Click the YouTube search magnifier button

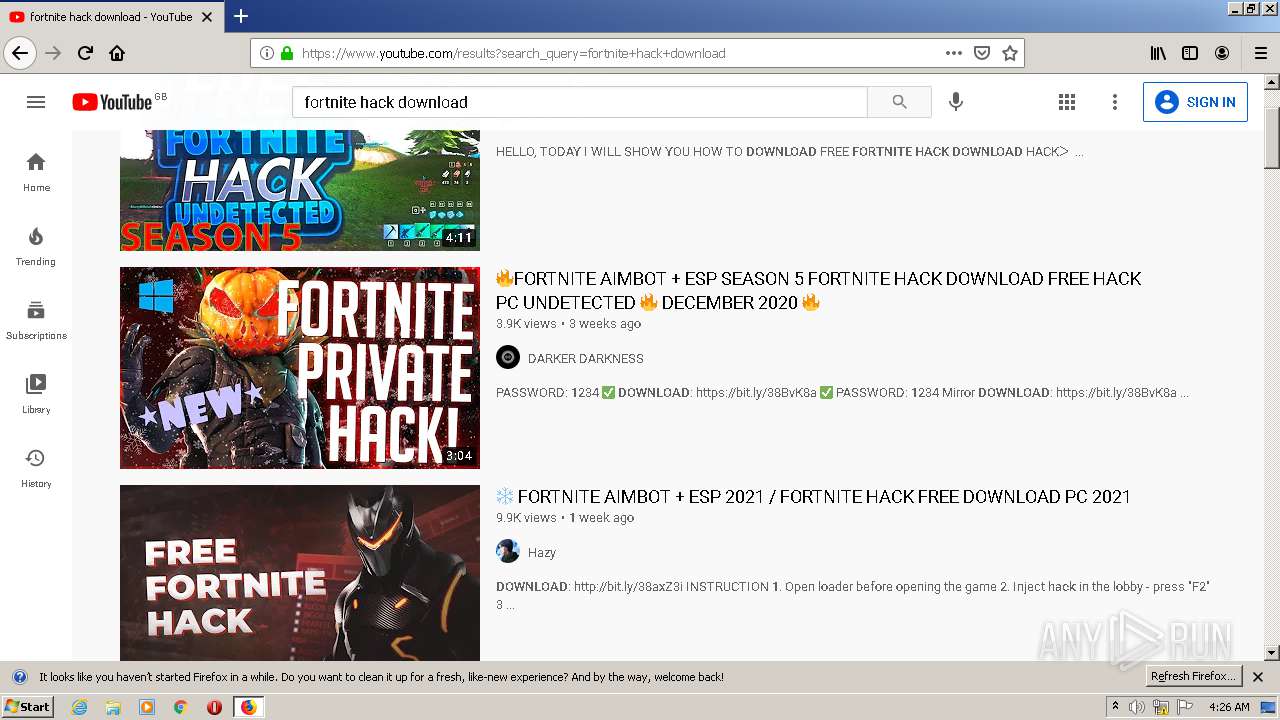(x=899, y=102)
